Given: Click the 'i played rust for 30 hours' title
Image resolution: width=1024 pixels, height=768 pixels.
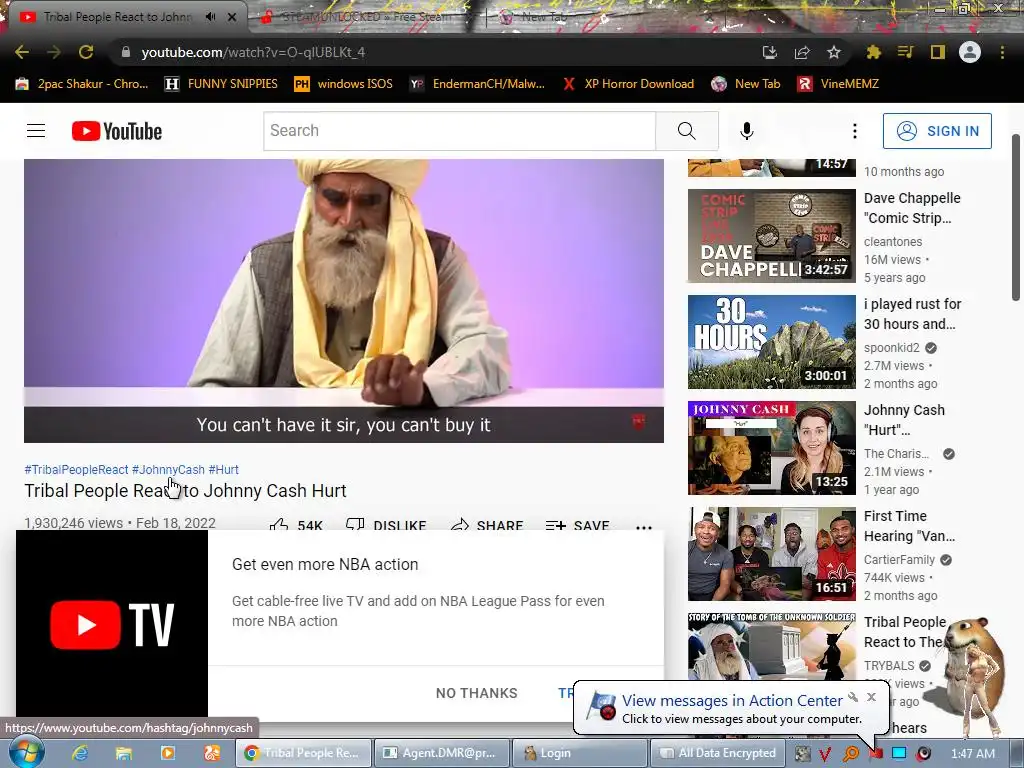Looking at the screenshot, I should pyautogui.click(x=912, y=314).
